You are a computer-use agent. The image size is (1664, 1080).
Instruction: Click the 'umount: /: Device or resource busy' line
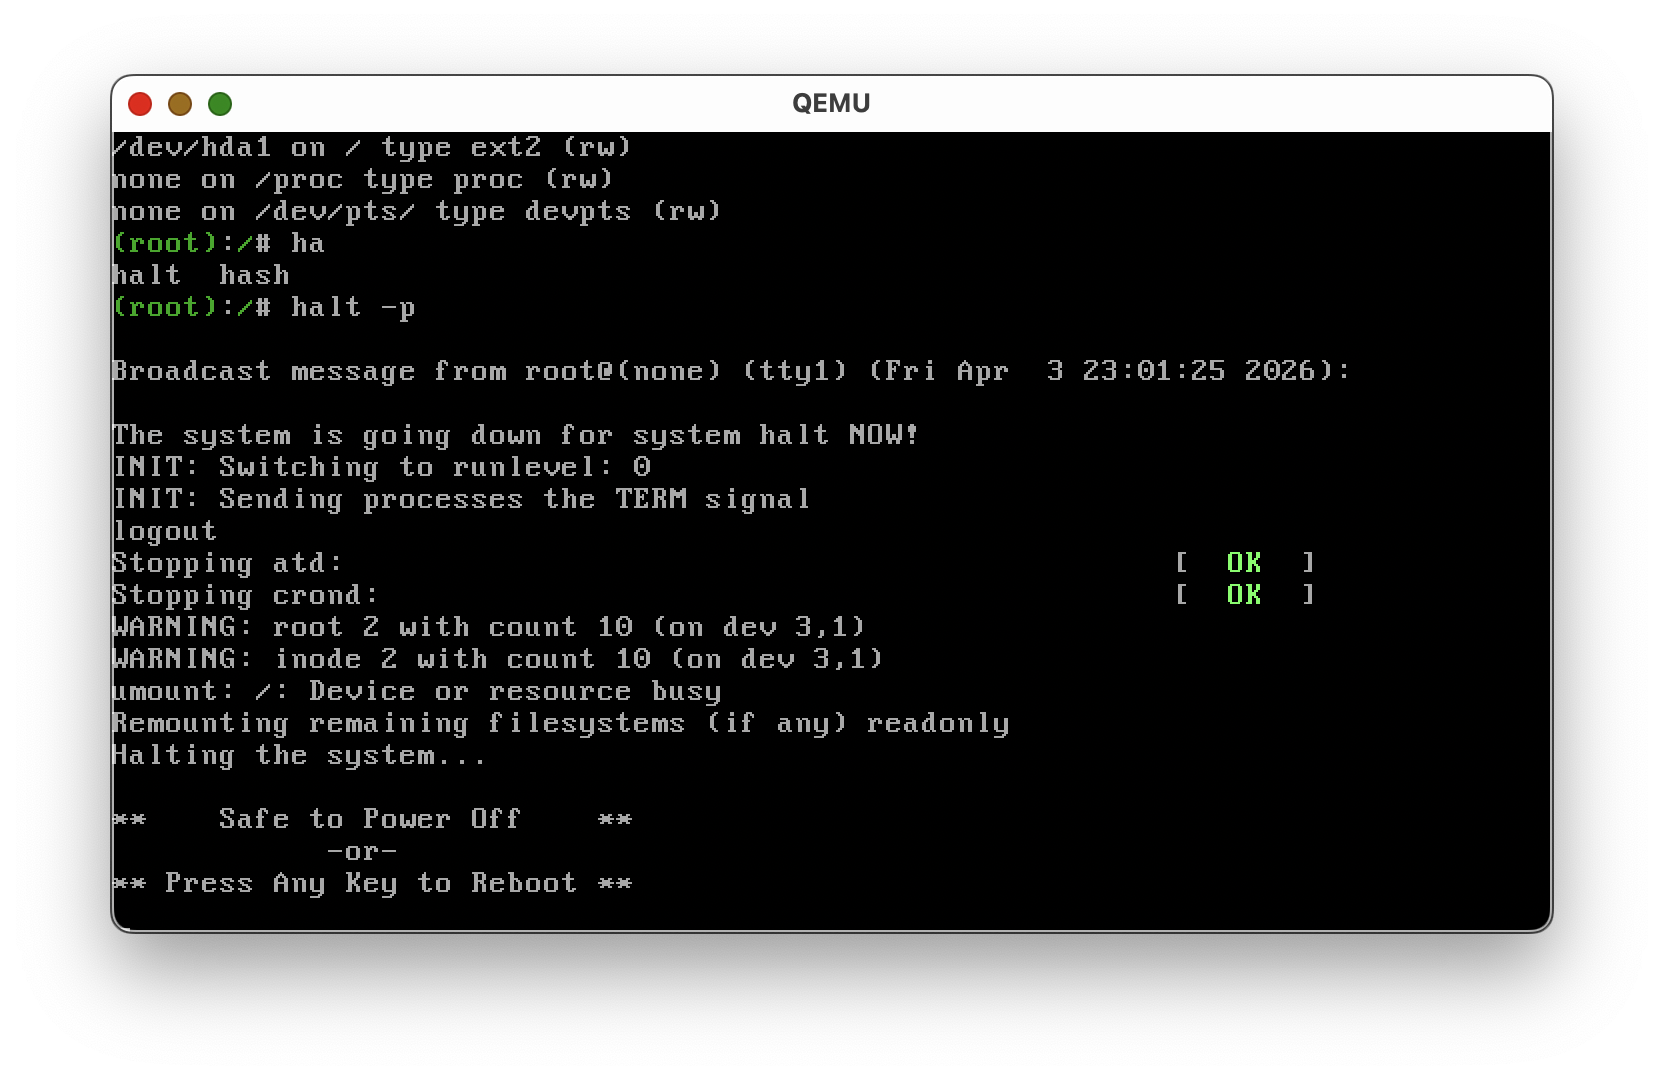416,691
